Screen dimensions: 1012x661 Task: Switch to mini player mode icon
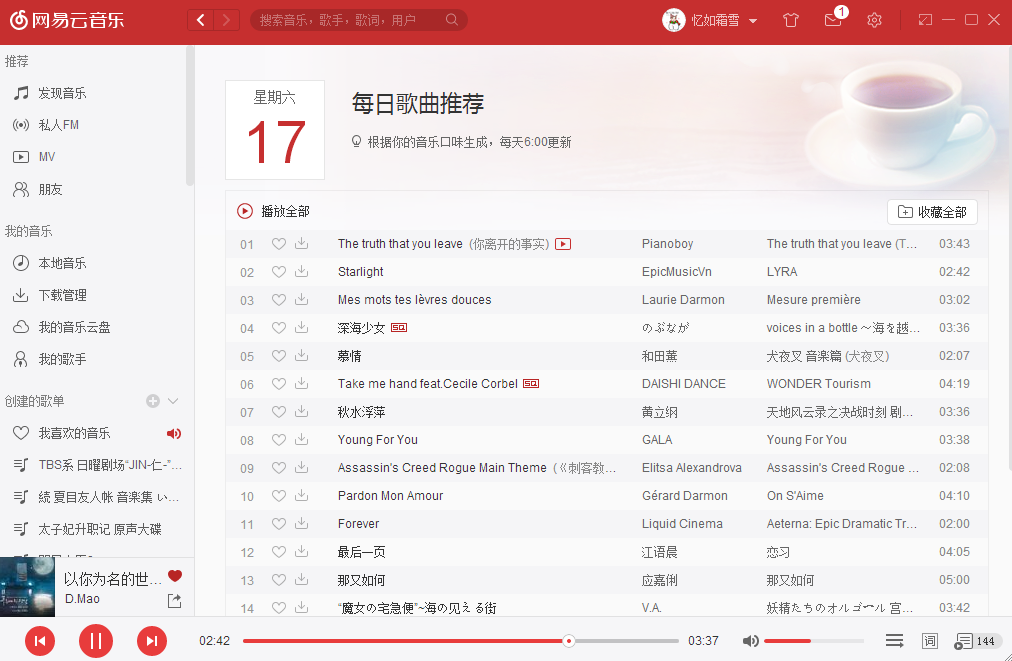[925, 20]
